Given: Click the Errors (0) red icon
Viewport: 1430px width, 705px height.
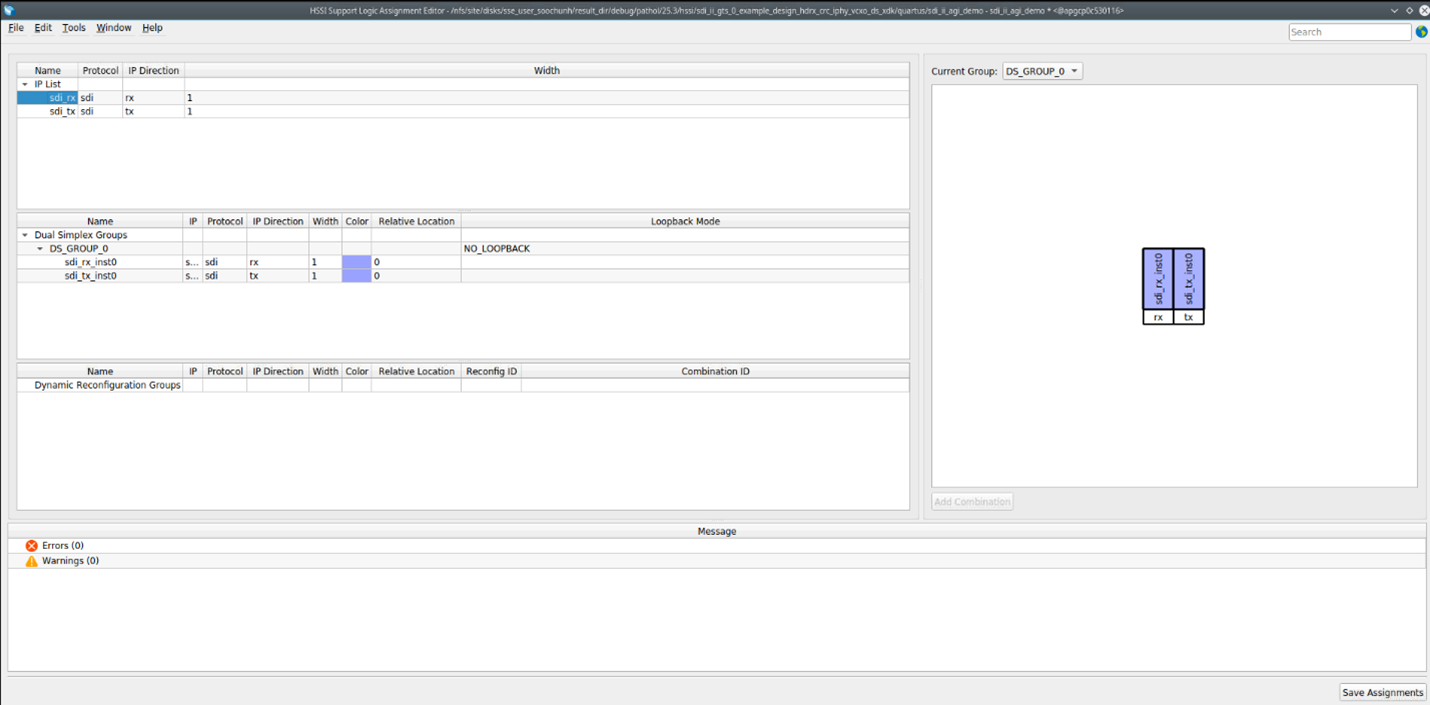Looking at the screenshot, I should coord(31,546).
